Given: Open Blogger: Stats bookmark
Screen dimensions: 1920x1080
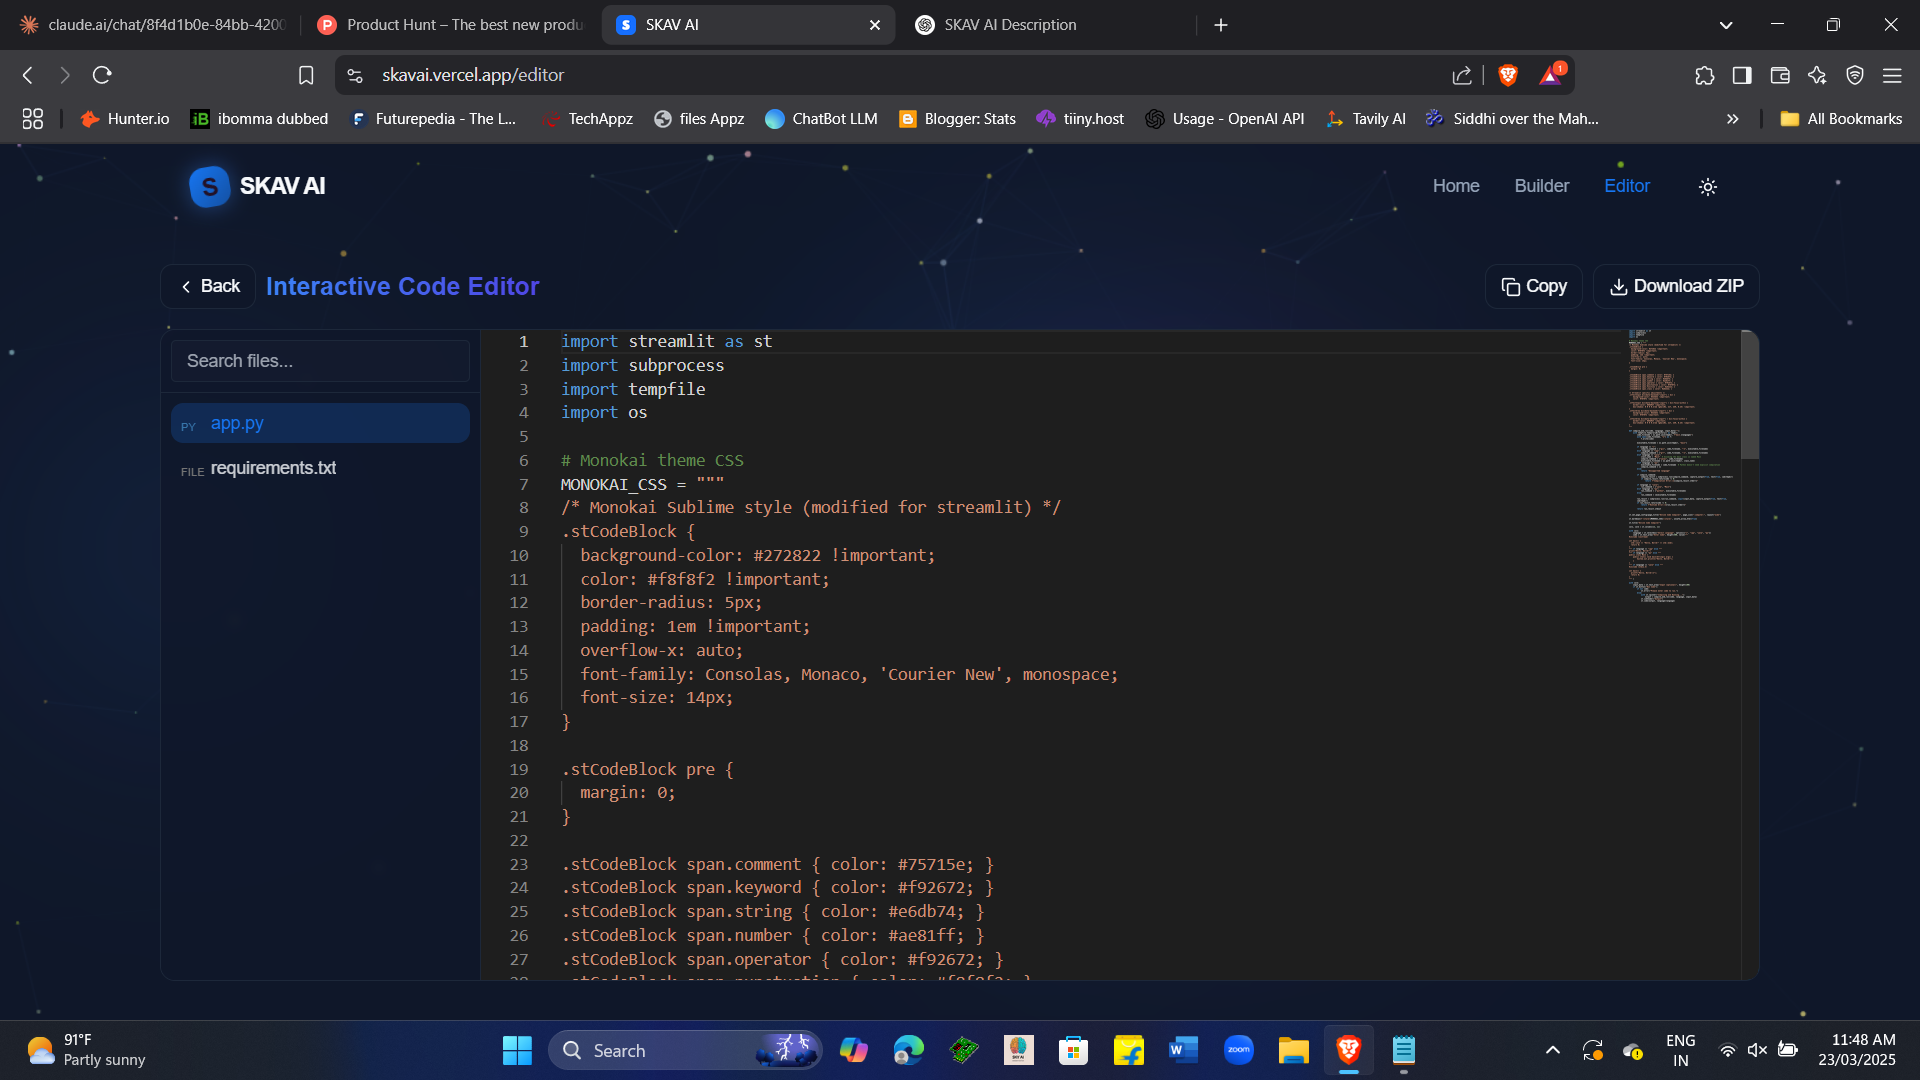Looking at the screenshot, I should (957, 119).
